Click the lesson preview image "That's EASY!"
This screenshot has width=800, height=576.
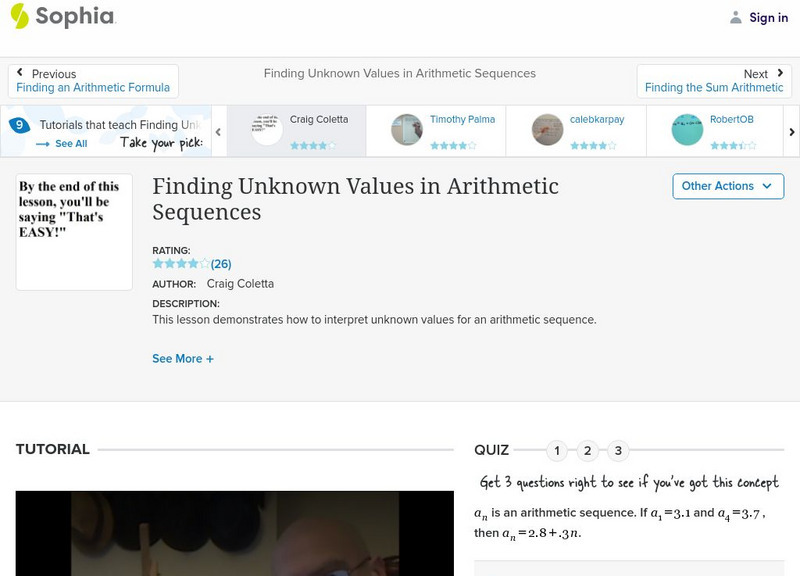point(74,232)
